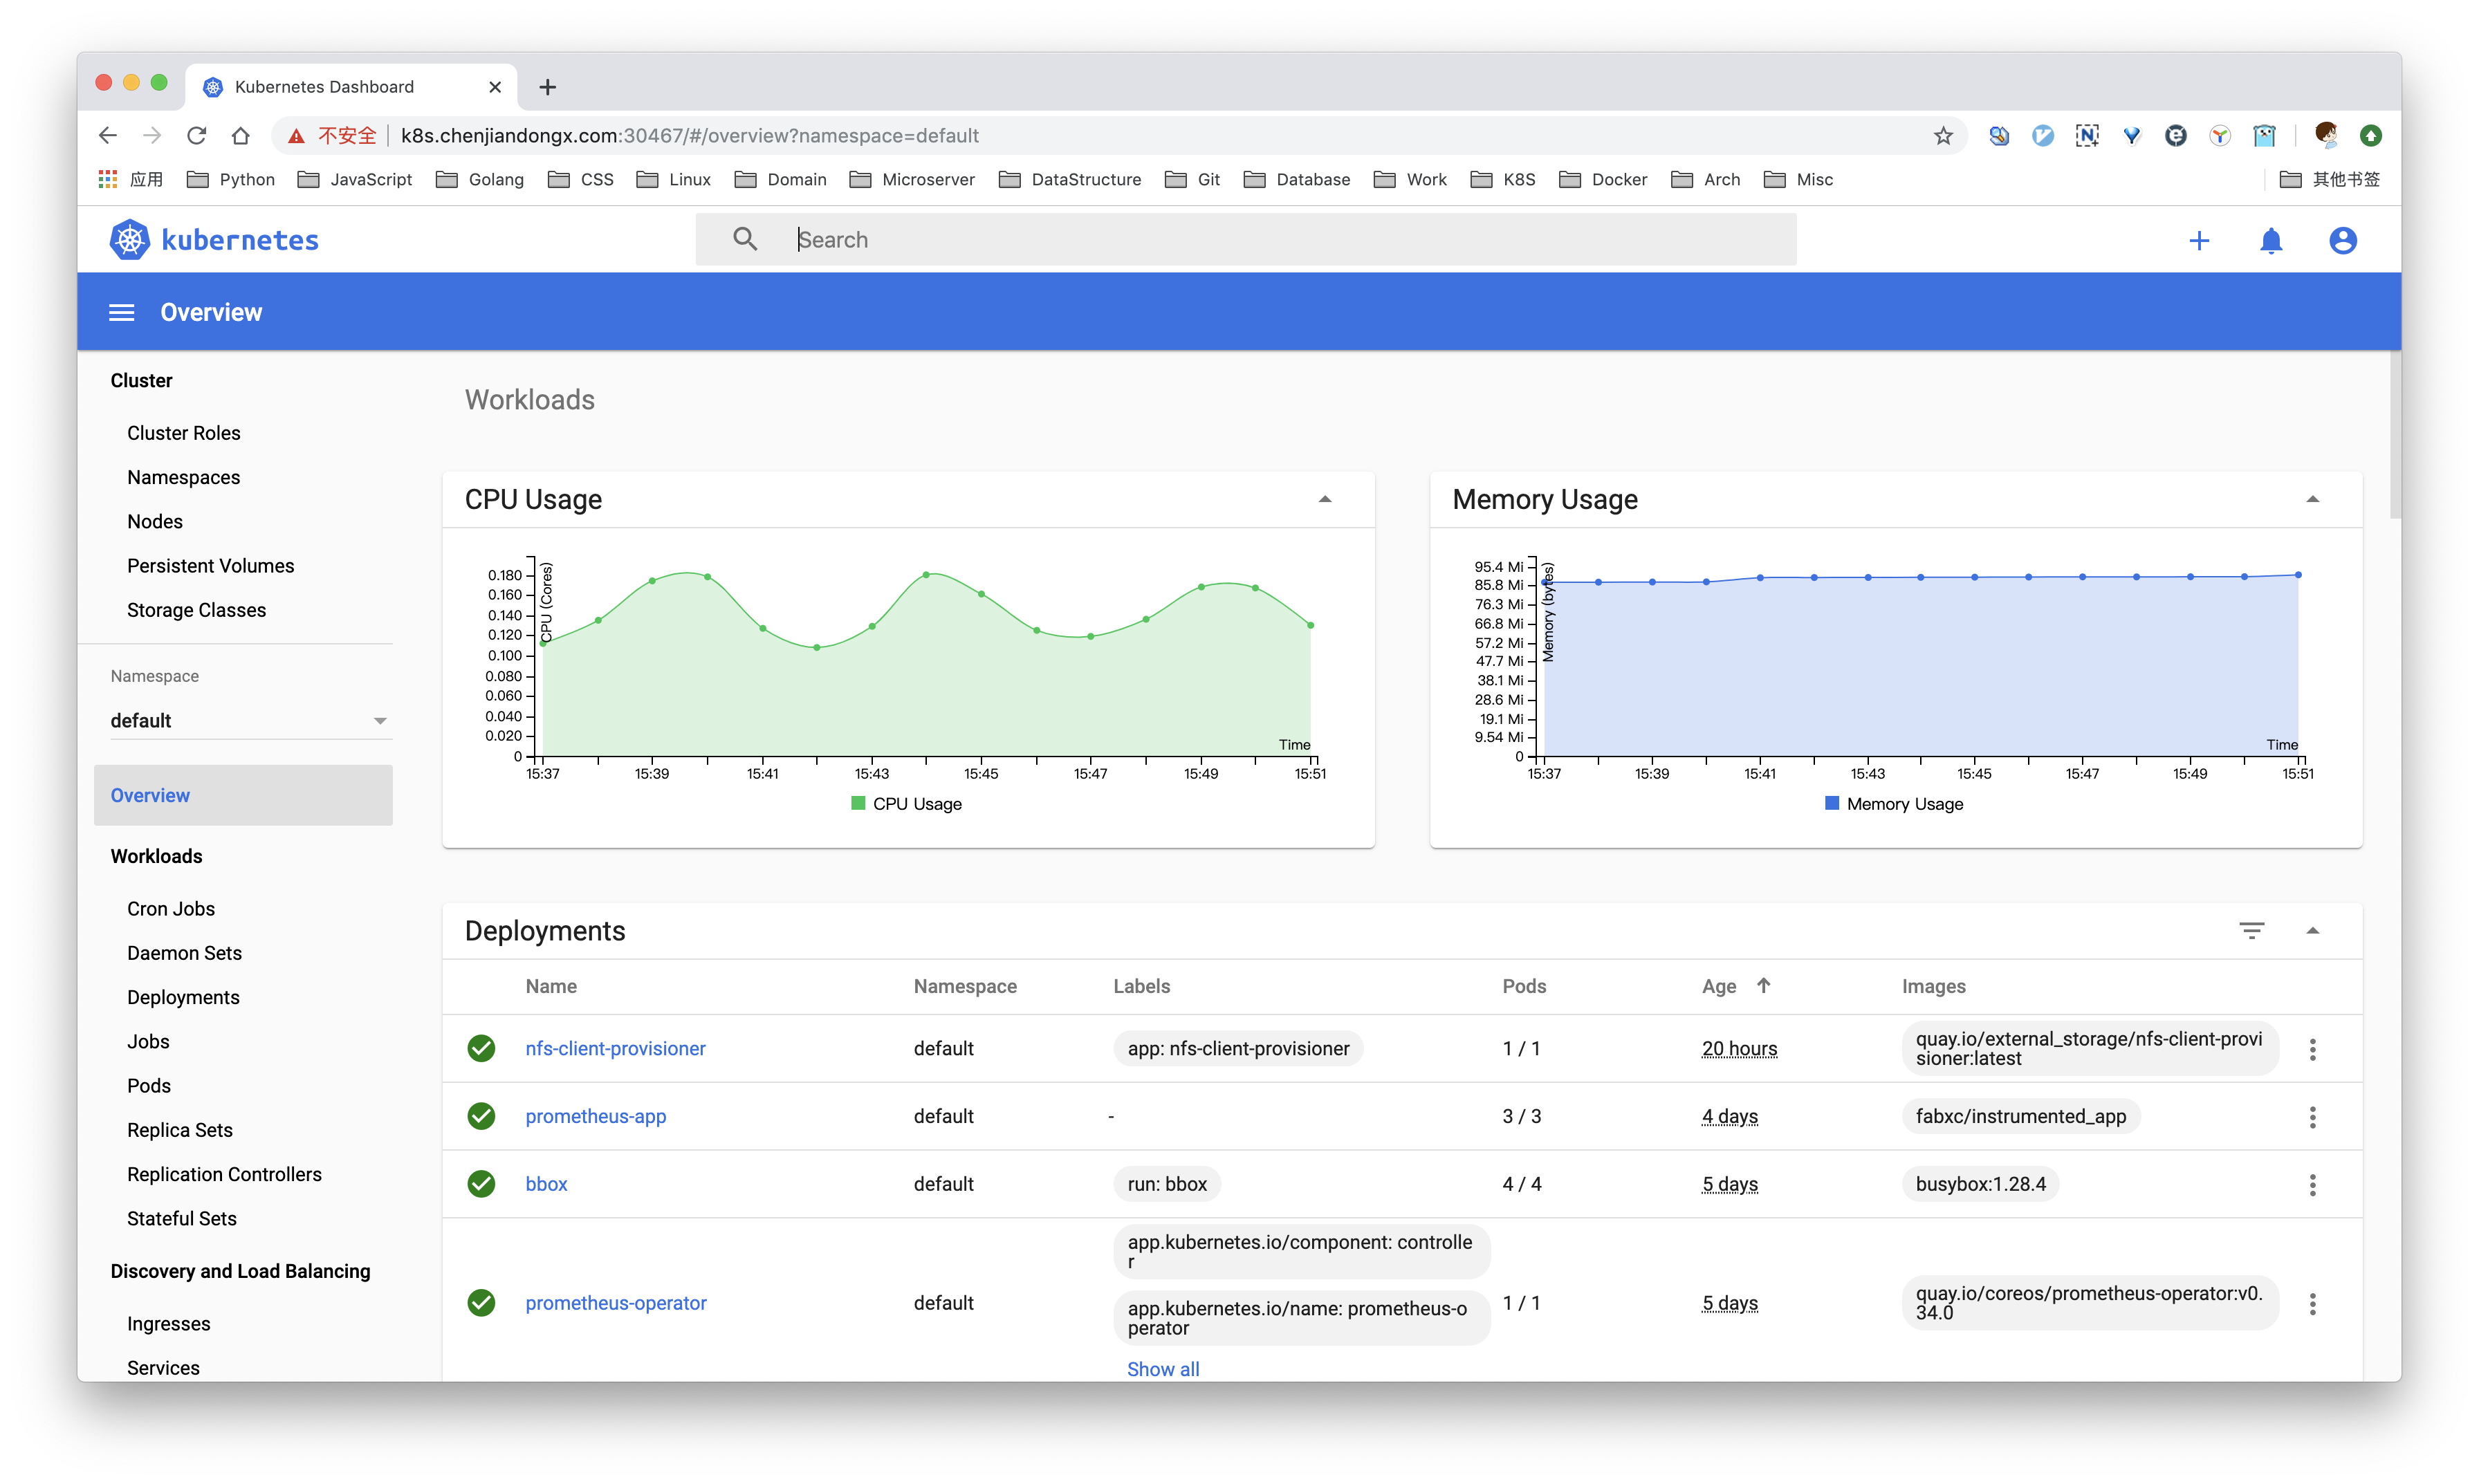This screenshot has width=2479, height=1484.
Task: Click the insecure site warning icon
Action: (296, 136)
